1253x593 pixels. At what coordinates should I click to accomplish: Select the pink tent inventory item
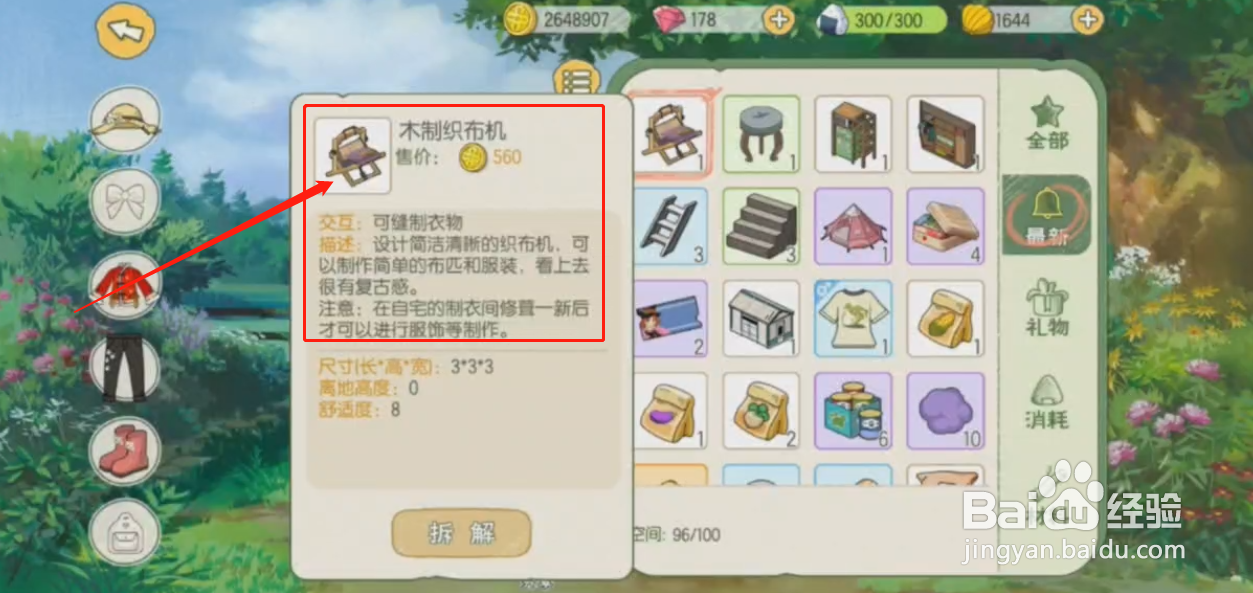pos(853,226)
